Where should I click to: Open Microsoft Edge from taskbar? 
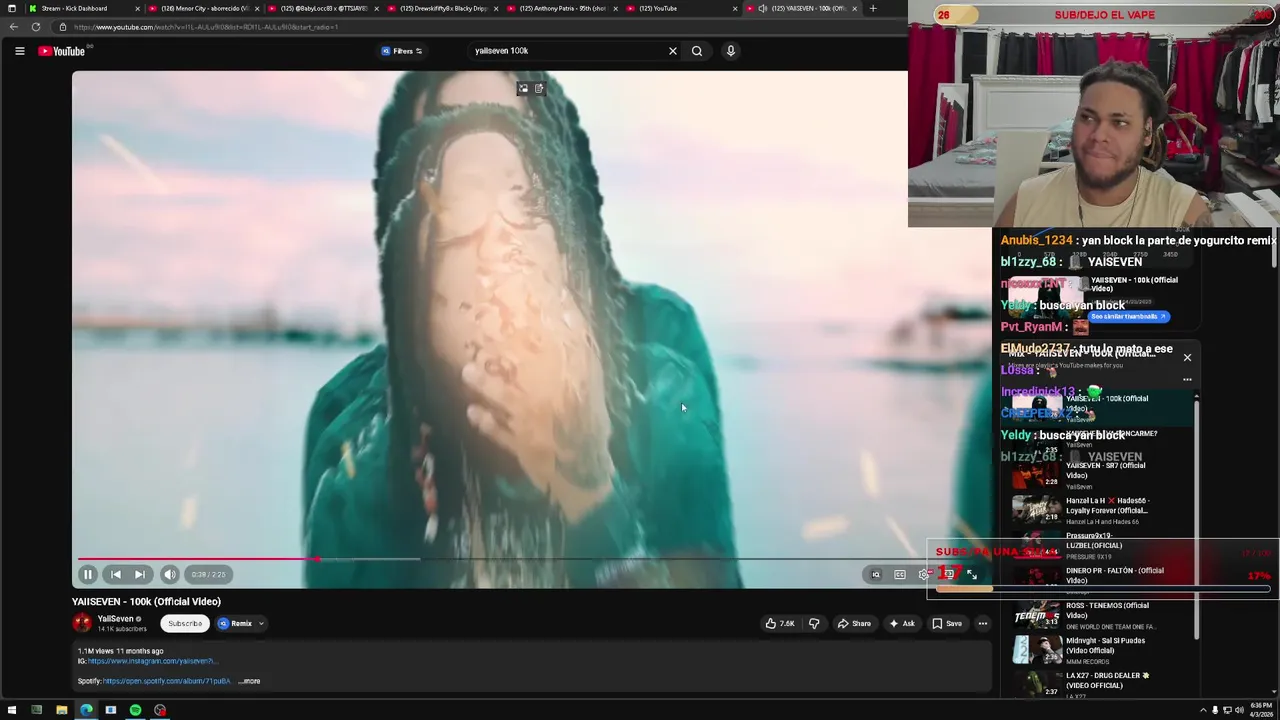(86, 710)
